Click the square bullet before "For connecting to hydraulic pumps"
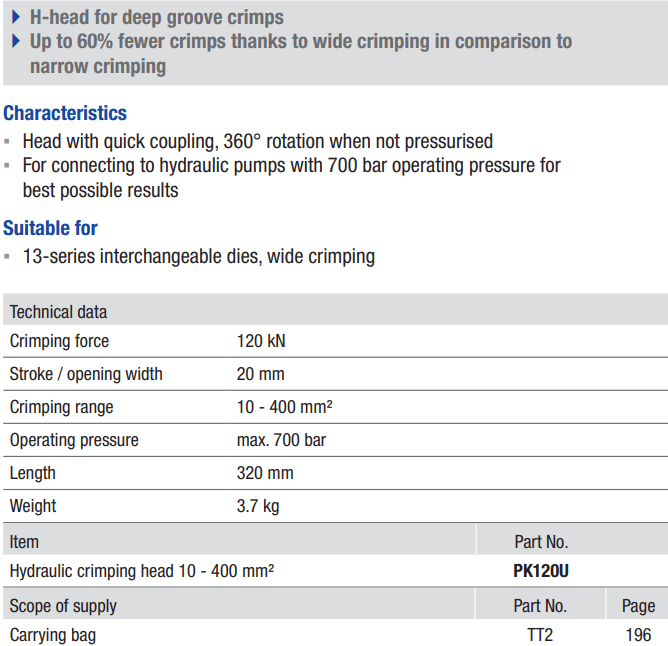 point(8,166)
